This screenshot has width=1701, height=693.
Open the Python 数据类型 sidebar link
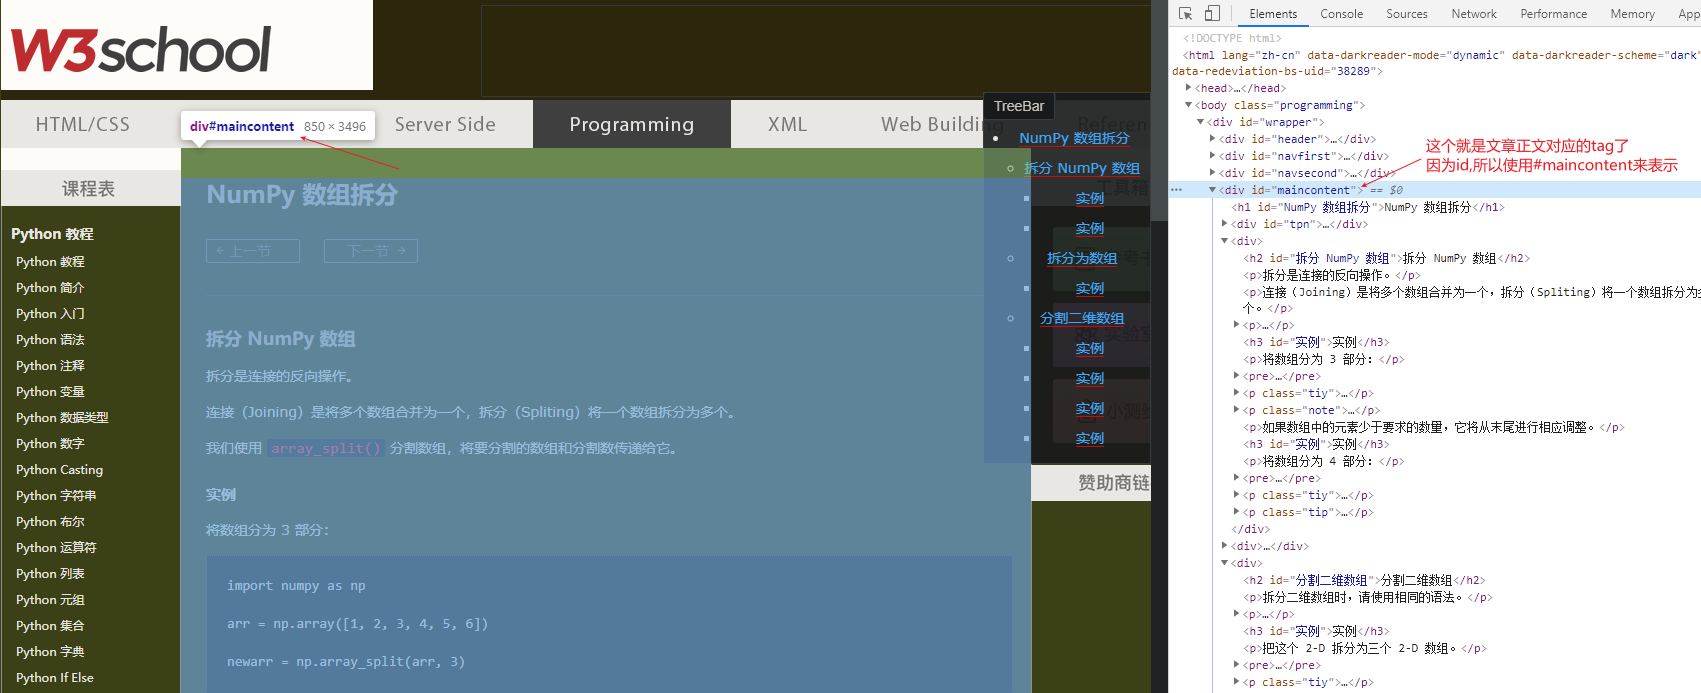pos(62,418)
